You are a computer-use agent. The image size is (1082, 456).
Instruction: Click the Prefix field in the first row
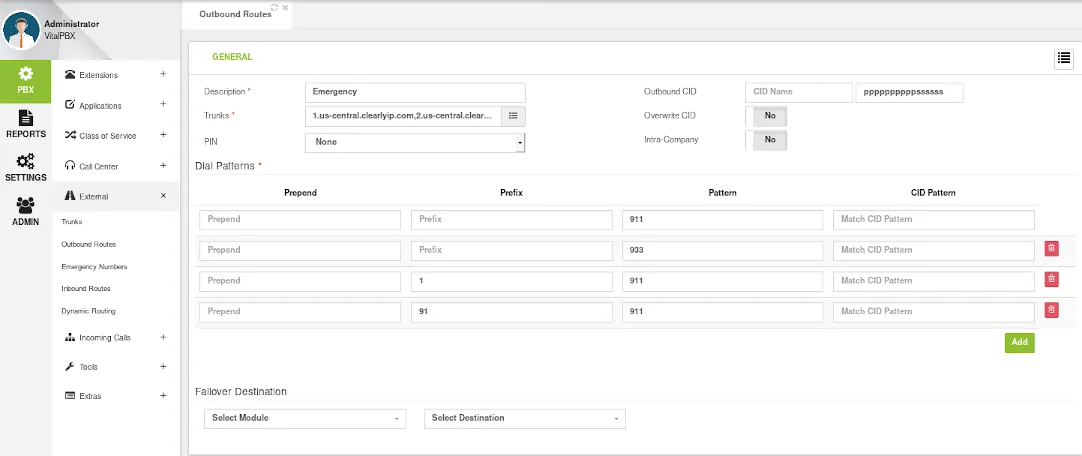click(511, 220)
